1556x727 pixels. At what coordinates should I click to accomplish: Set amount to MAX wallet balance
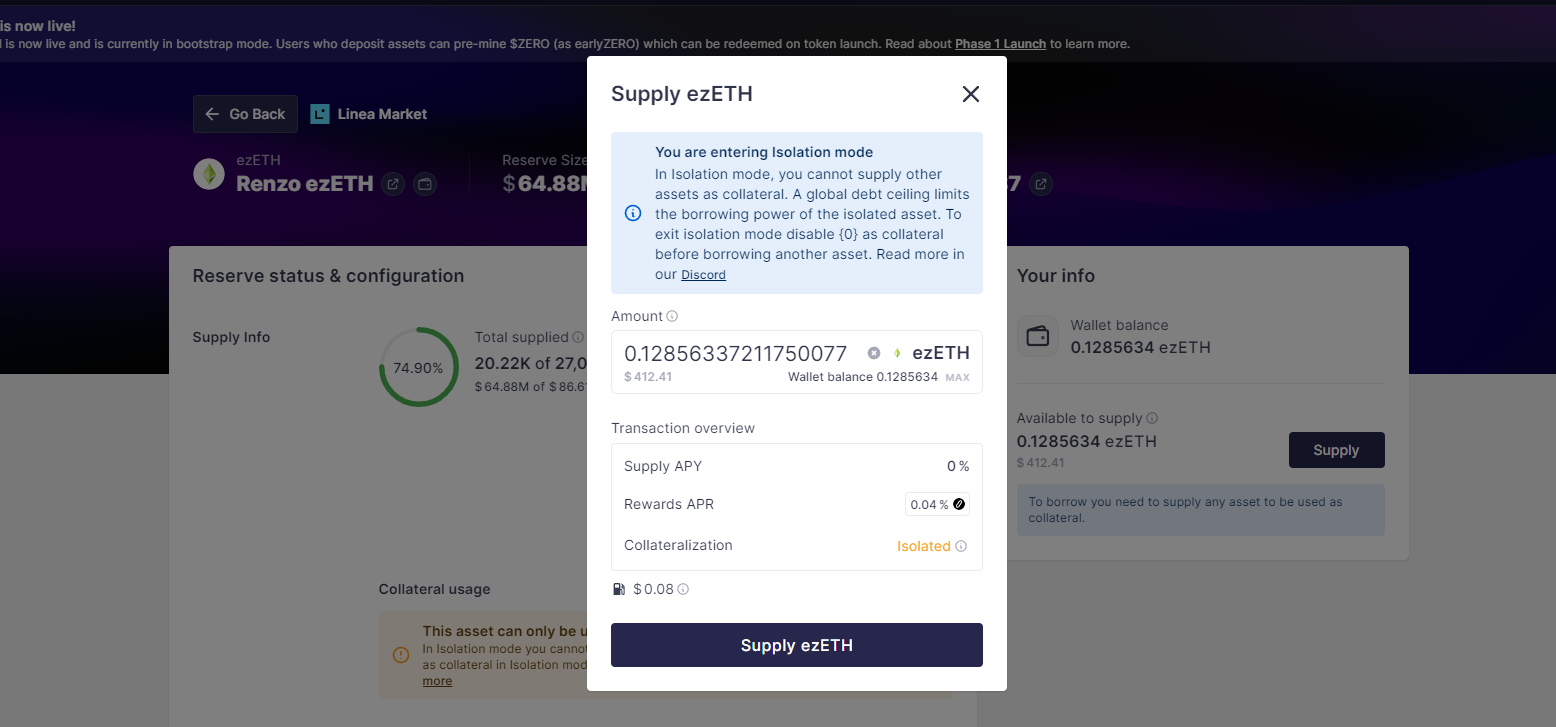coord(957,378)
